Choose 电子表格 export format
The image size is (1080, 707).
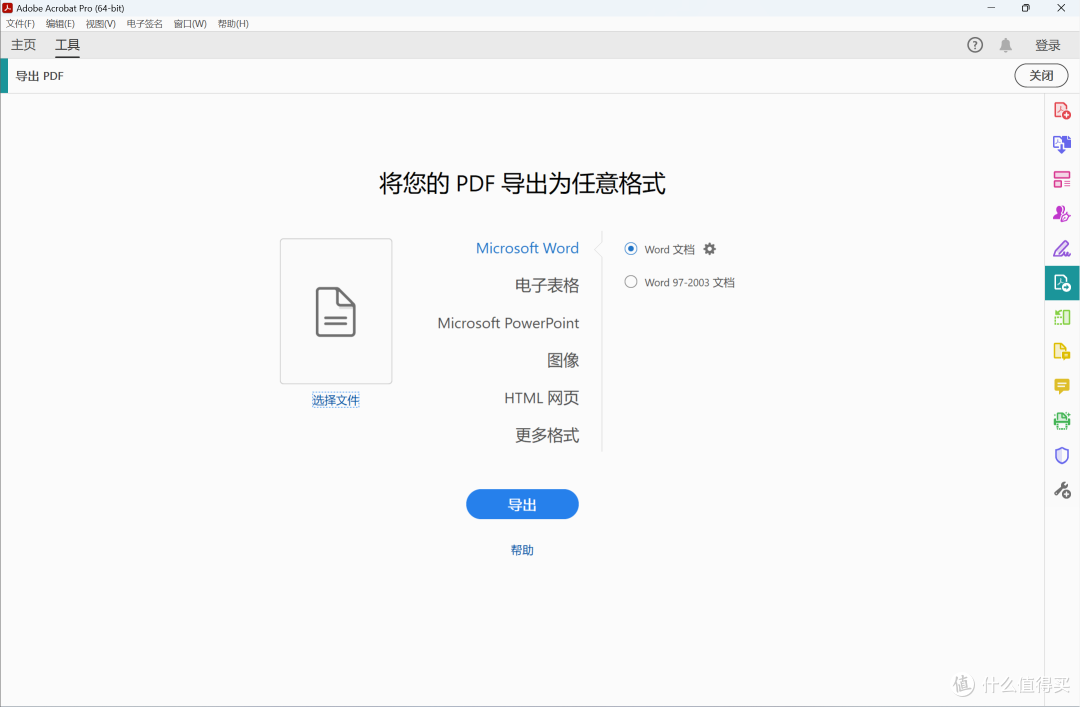coord(547,285)
